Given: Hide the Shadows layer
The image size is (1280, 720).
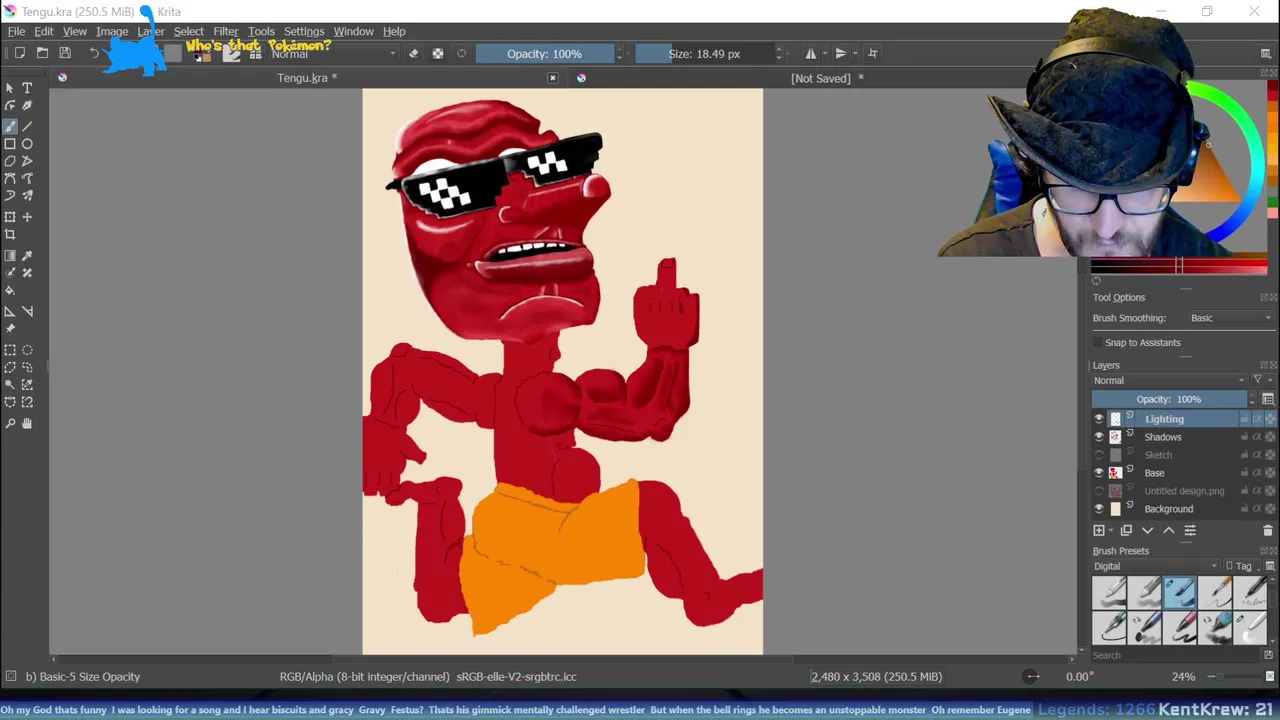Looking at the screenshot, I should pyautogui.click(x=1099, y=437).
